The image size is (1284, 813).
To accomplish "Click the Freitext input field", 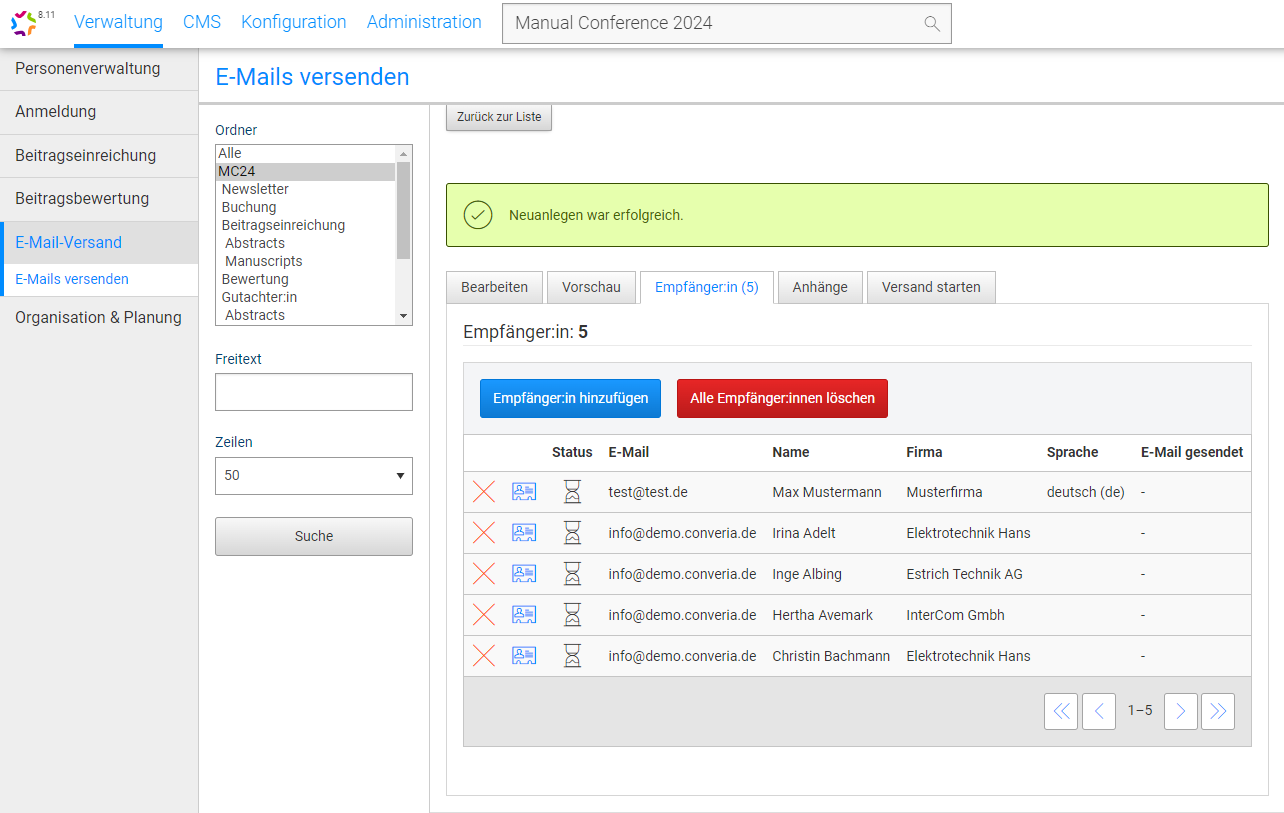I will click(x=313, y=392).
